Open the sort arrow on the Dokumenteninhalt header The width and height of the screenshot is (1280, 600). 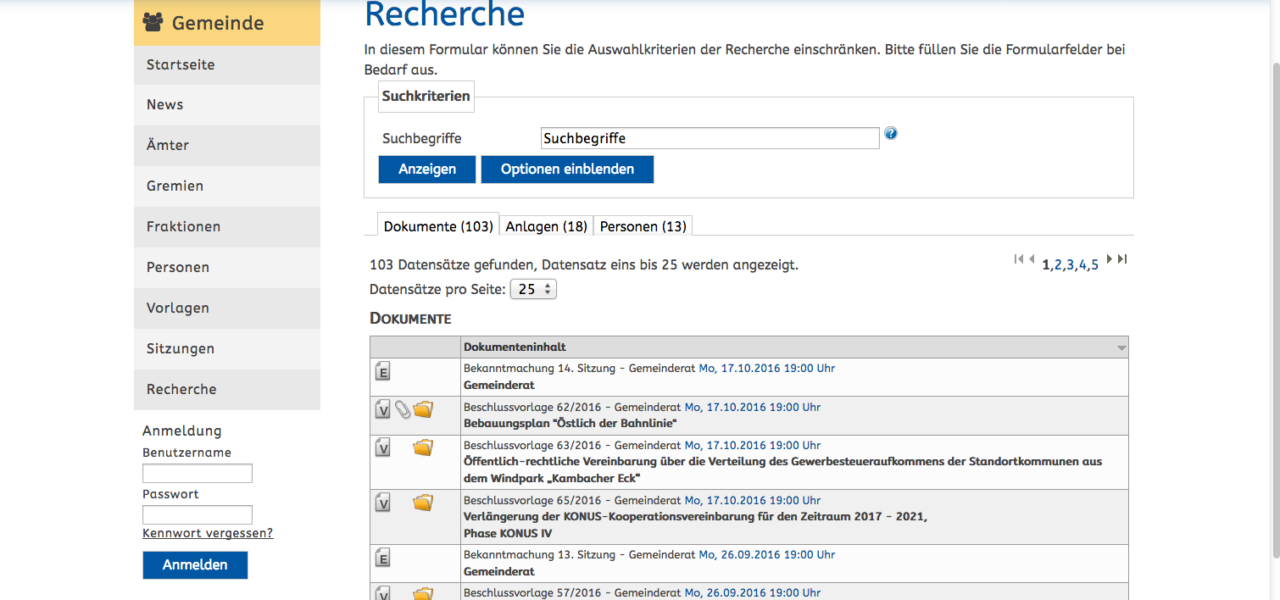click(1120, 346)
